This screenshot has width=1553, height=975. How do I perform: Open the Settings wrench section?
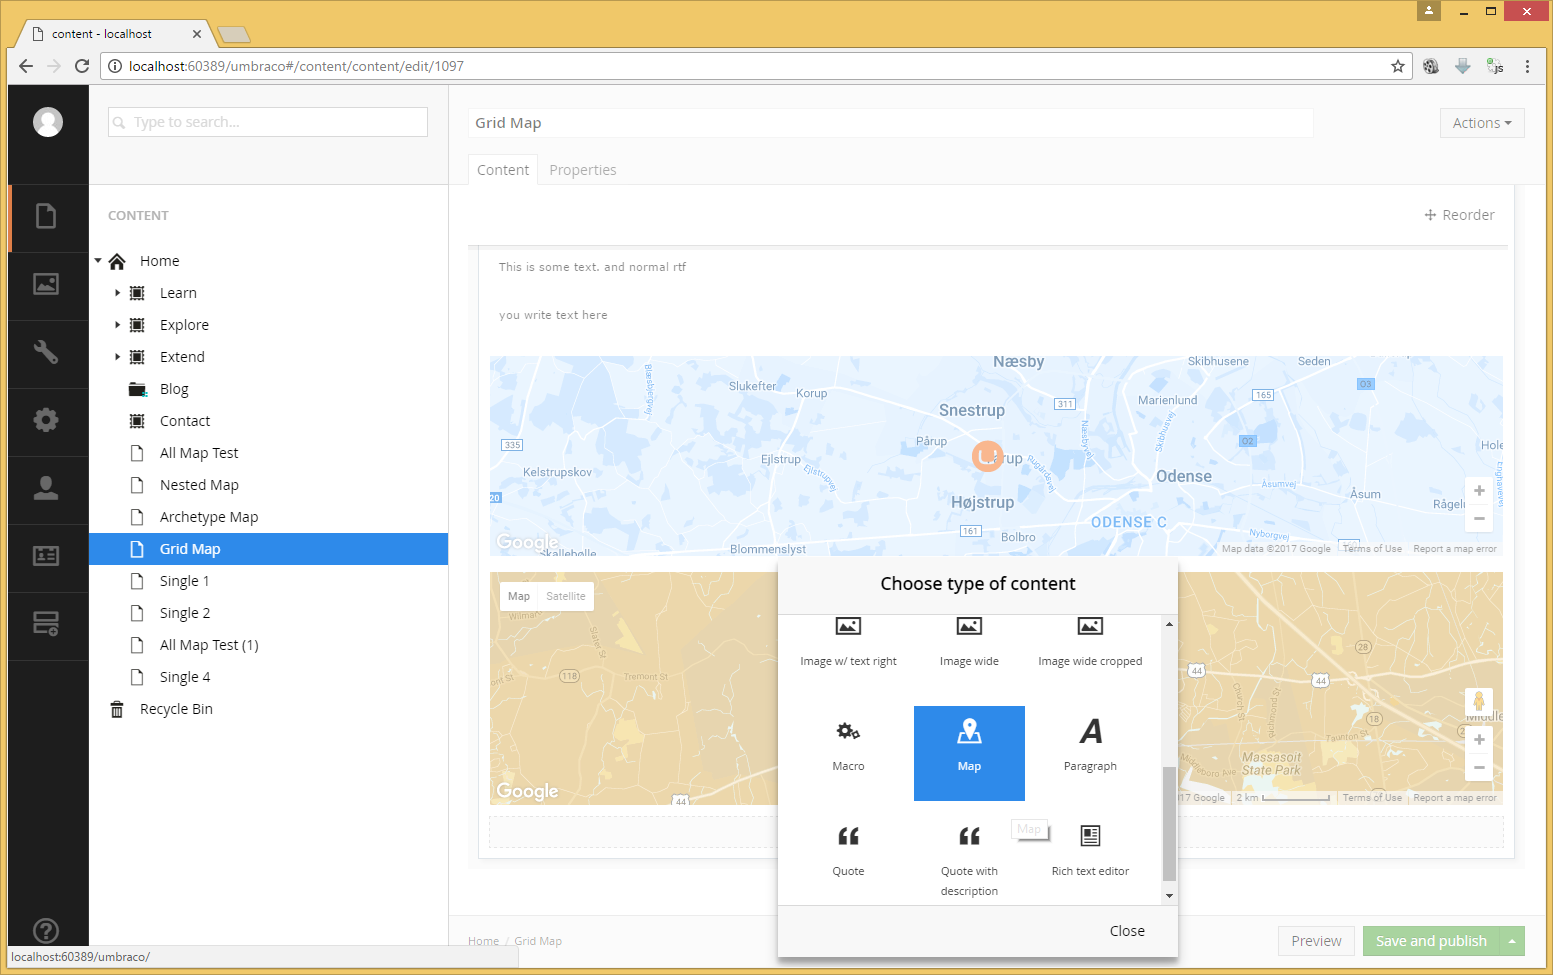(x=46, y=352)
